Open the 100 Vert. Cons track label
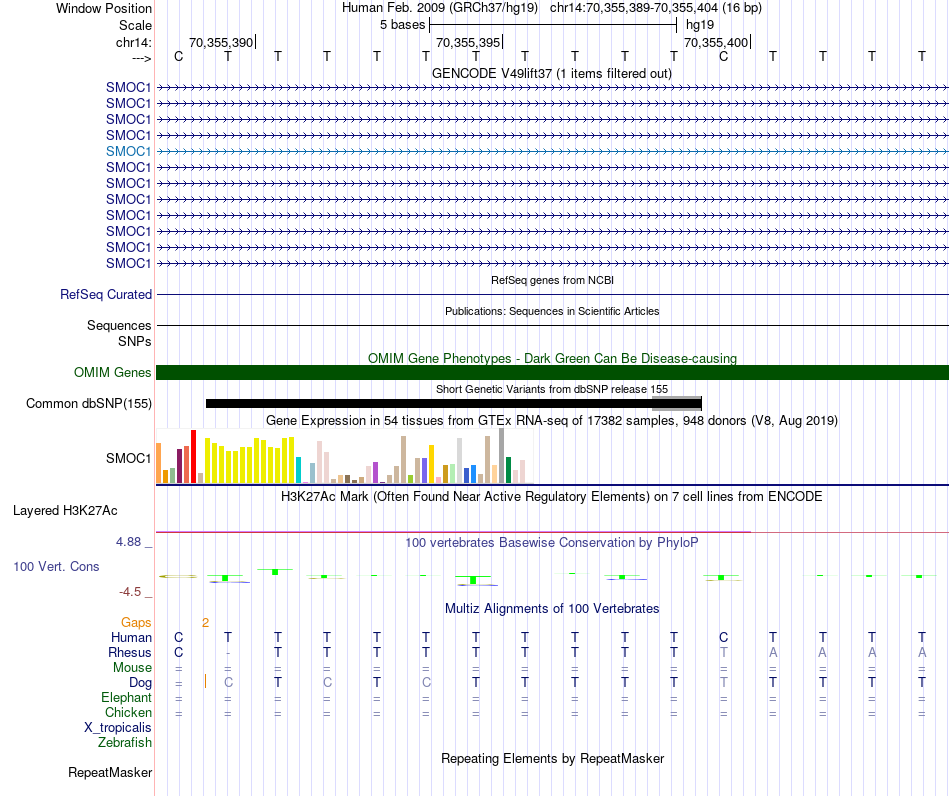 [56, 566]
